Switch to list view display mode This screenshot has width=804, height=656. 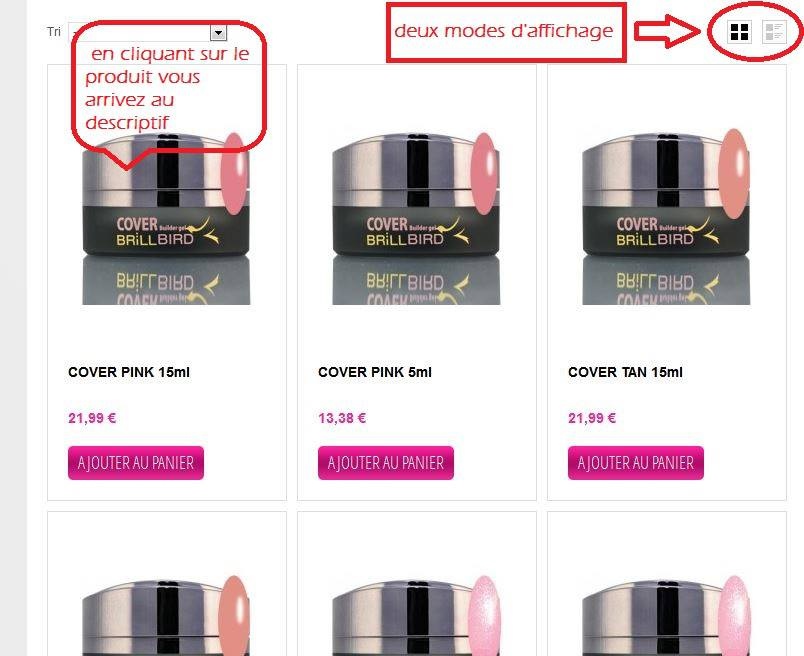point(774,32)
